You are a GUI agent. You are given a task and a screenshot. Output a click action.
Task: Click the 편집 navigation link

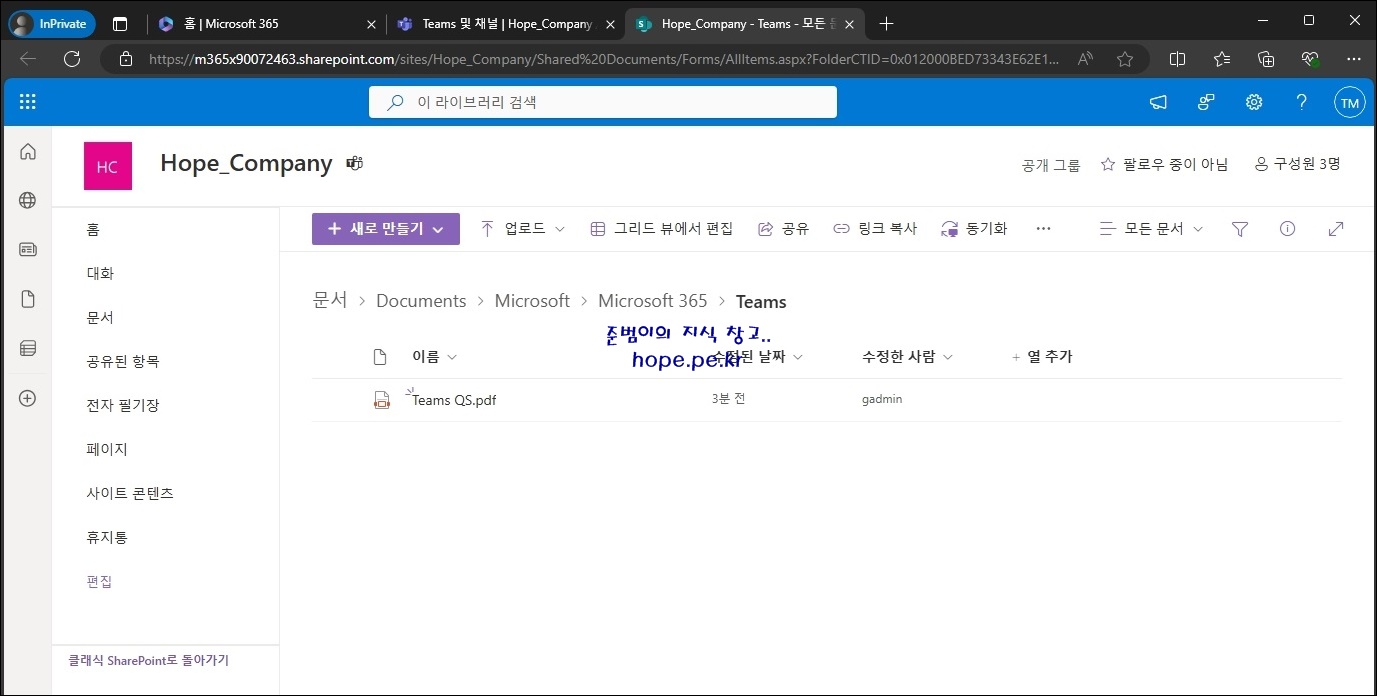(x=99, y=581)
